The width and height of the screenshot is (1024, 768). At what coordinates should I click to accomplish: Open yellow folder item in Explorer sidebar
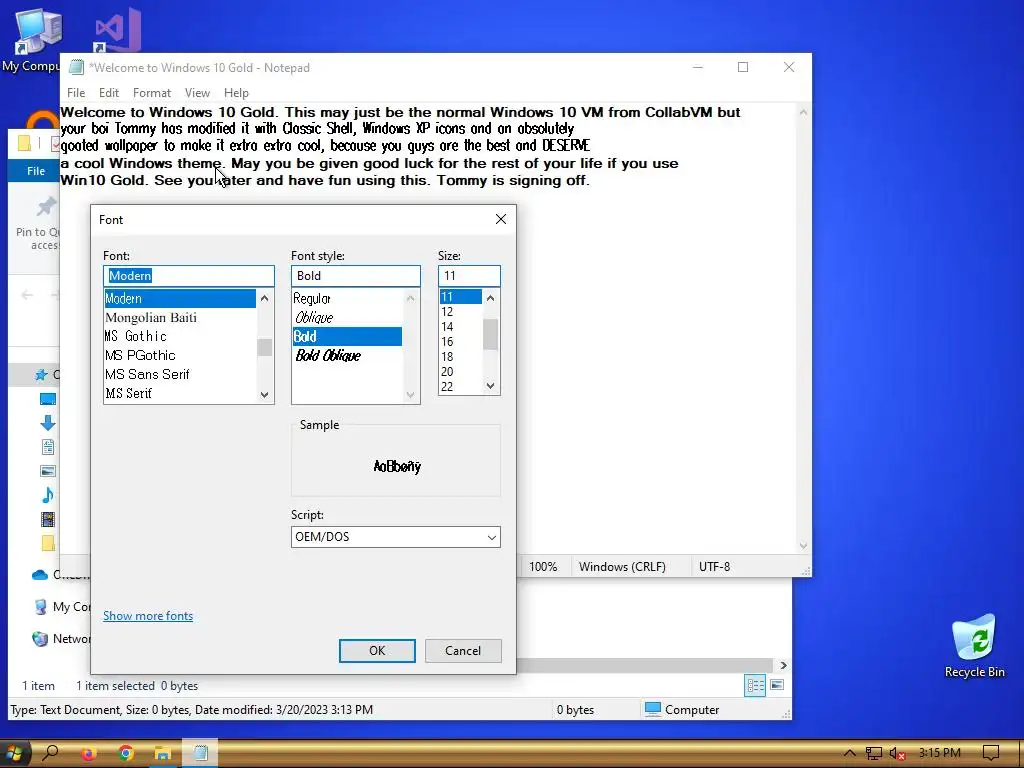pos(48,543)
